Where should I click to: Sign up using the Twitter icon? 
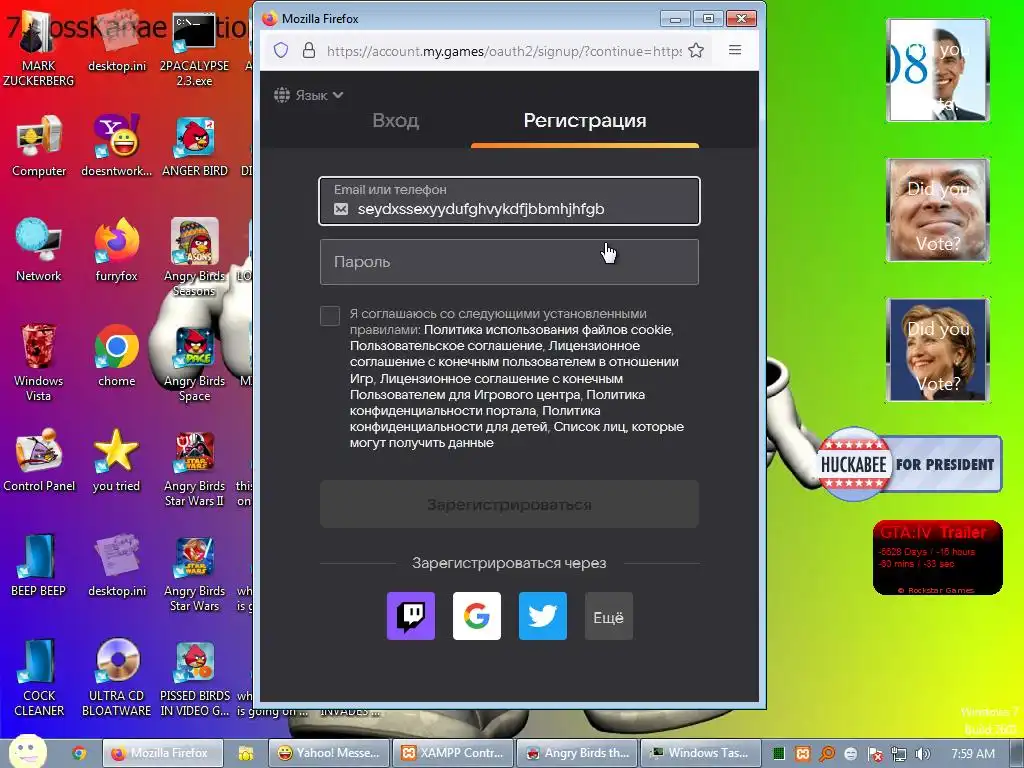click(543, 616)
